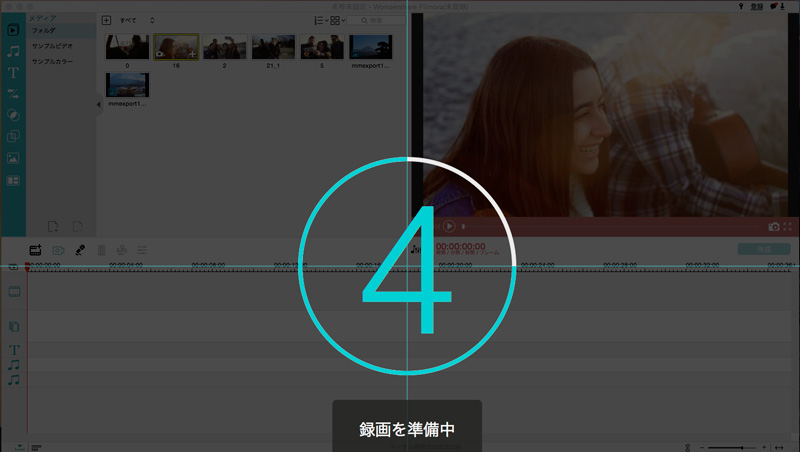Image resolution: width=800 pixels, height=452 pixels.
Task: Take a snapshot with camera icon
Action: pyautogui.click(x=774, y=227)
